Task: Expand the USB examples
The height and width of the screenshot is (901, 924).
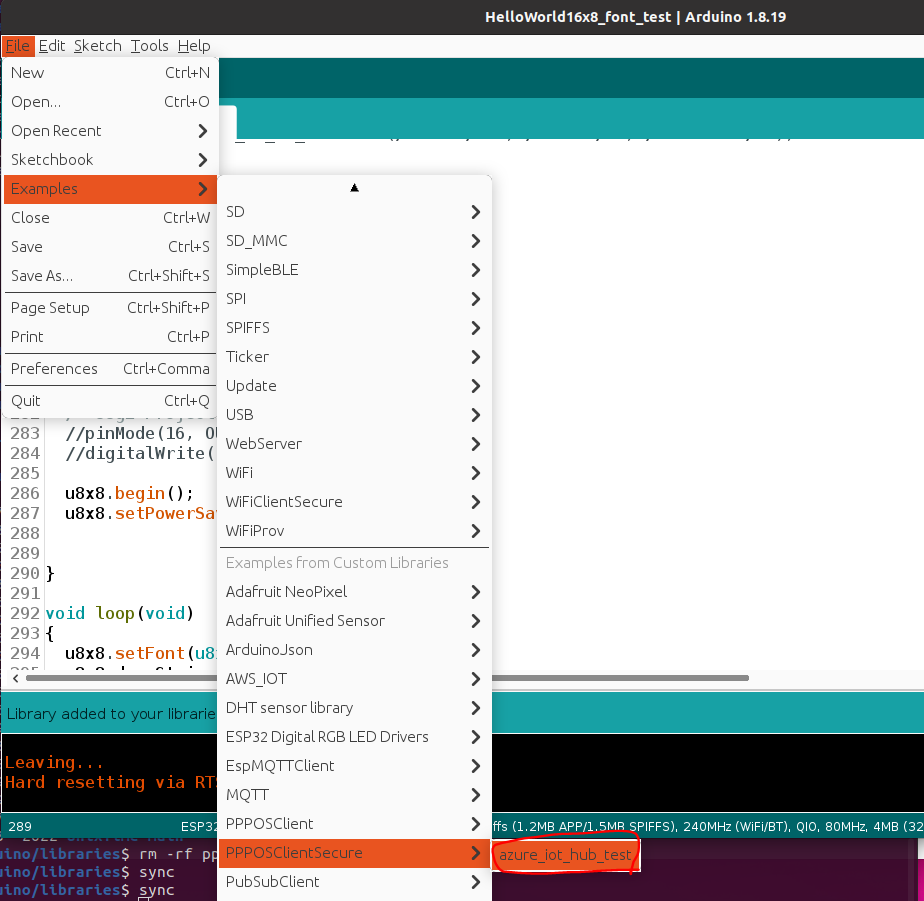Action: point(354,415)
